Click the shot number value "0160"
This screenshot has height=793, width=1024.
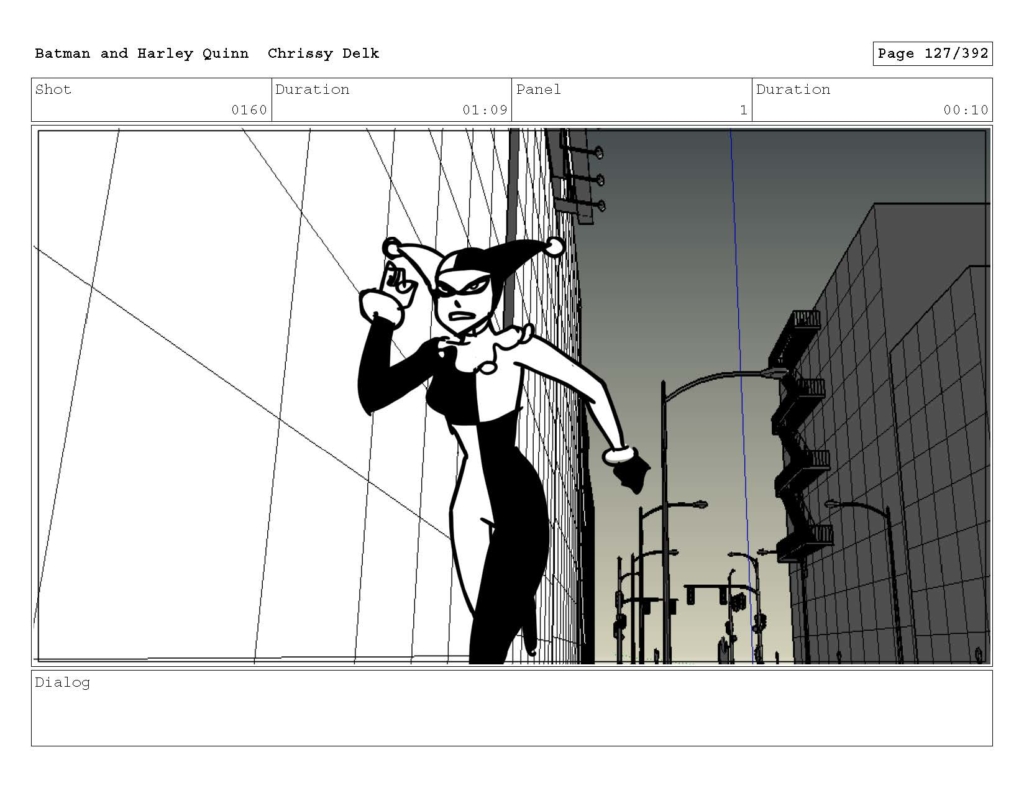249,110
